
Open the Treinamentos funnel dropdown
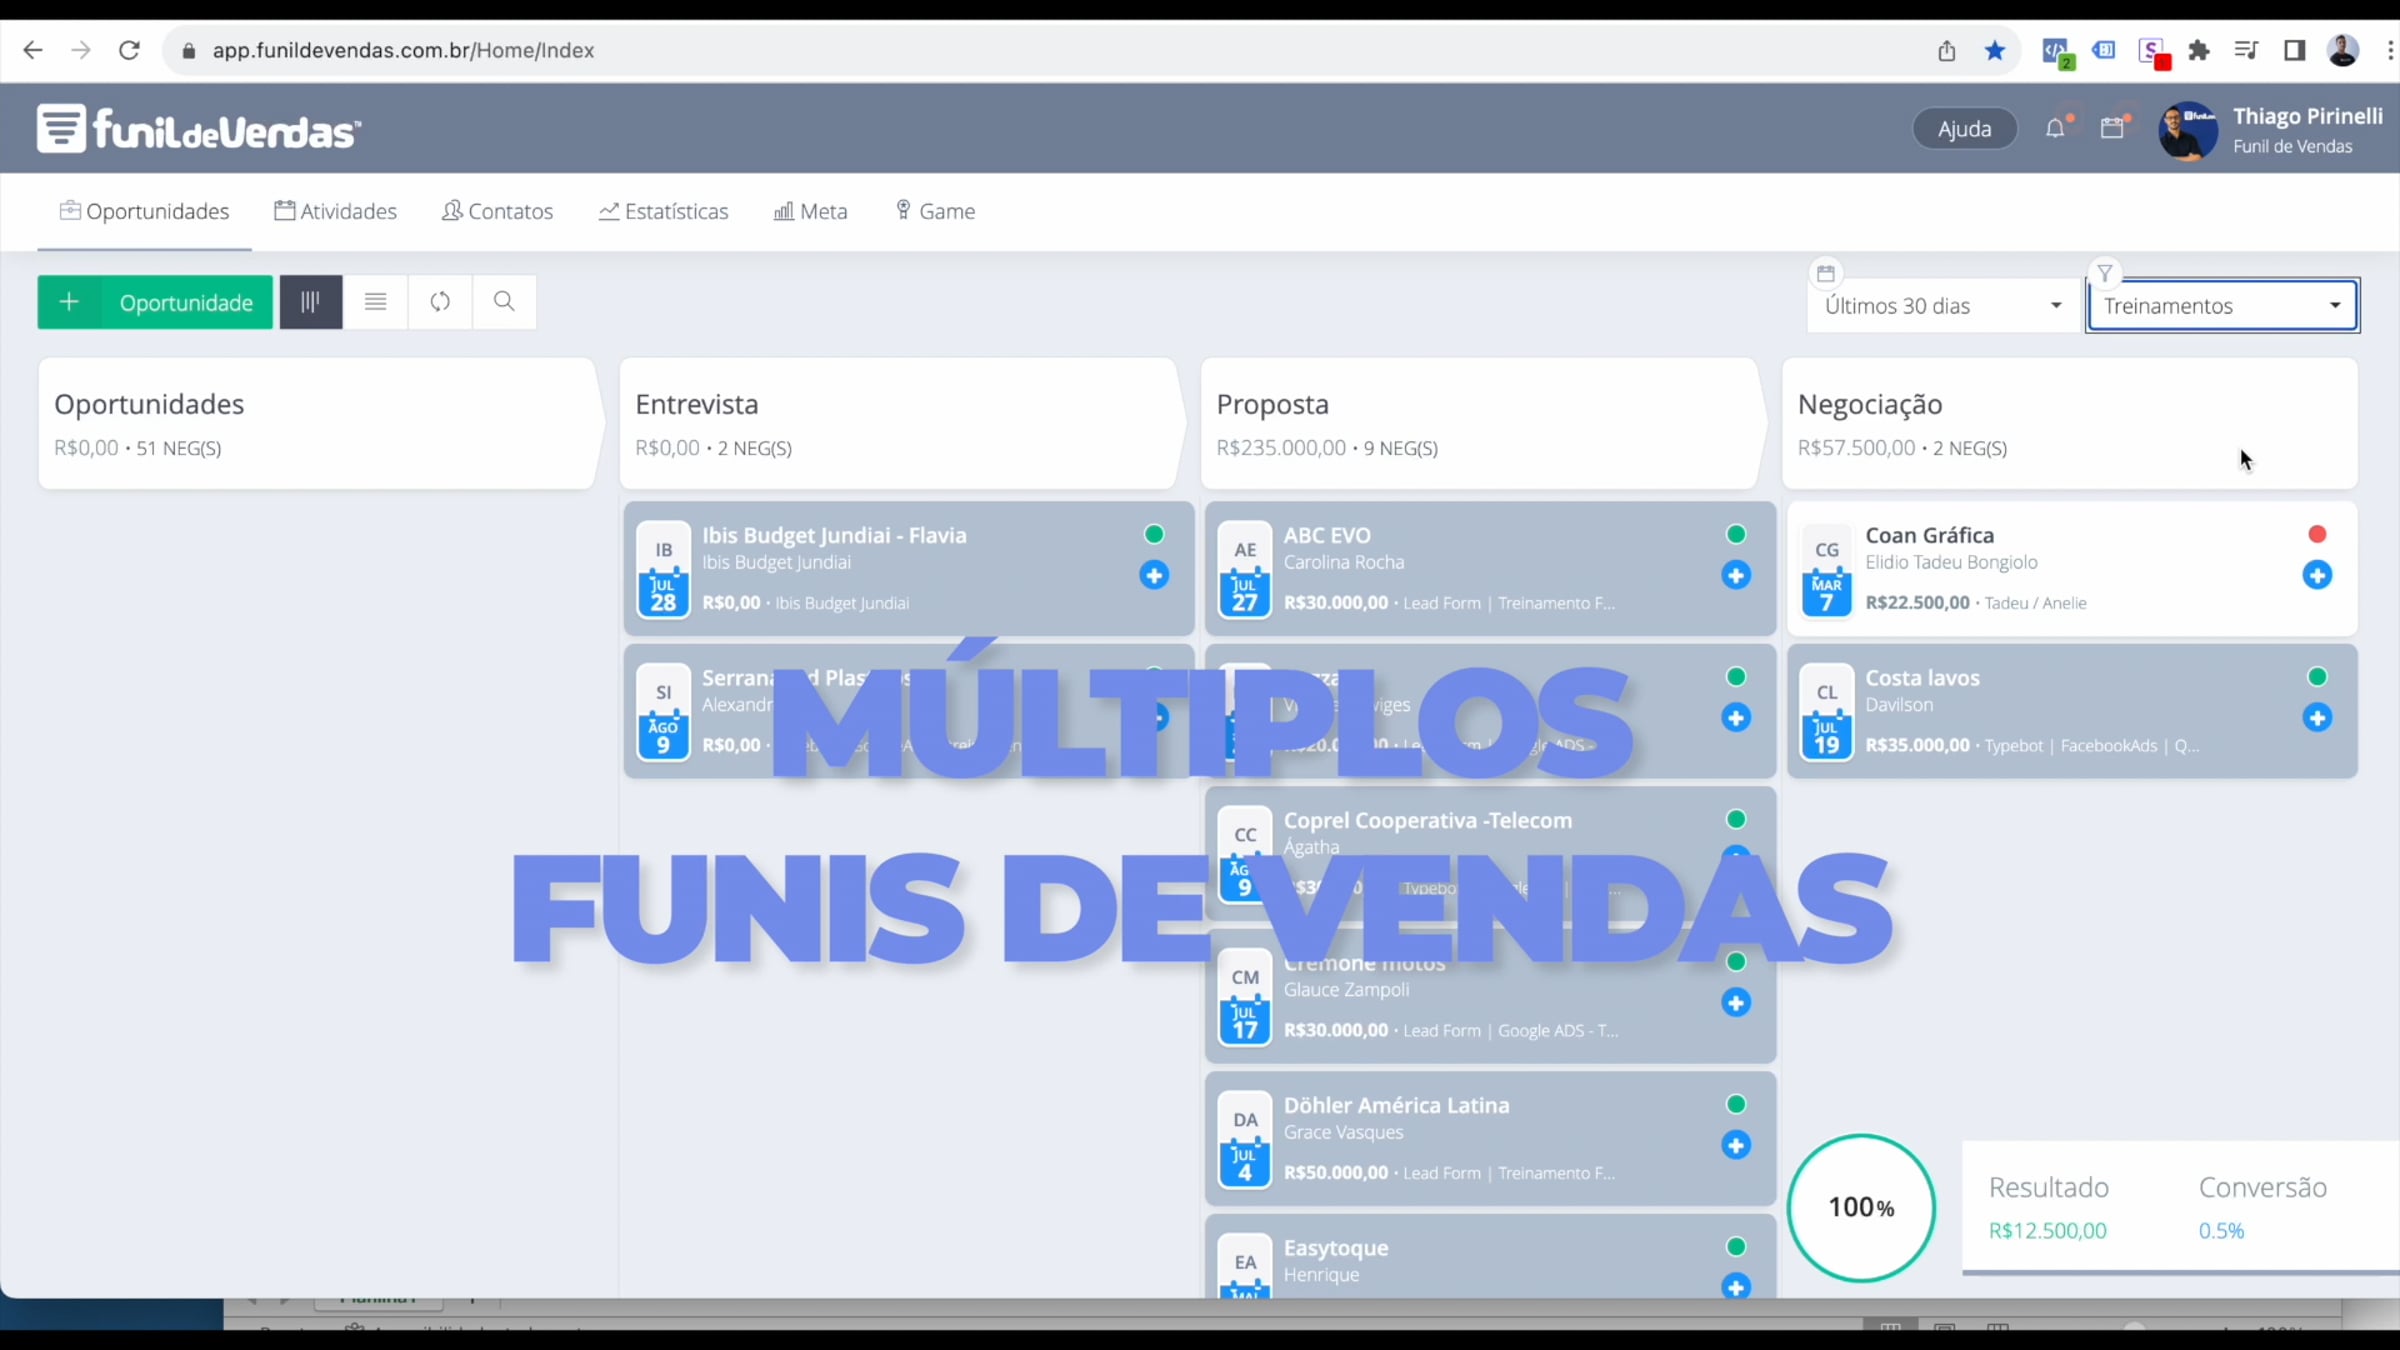(x=2221, y=306)
